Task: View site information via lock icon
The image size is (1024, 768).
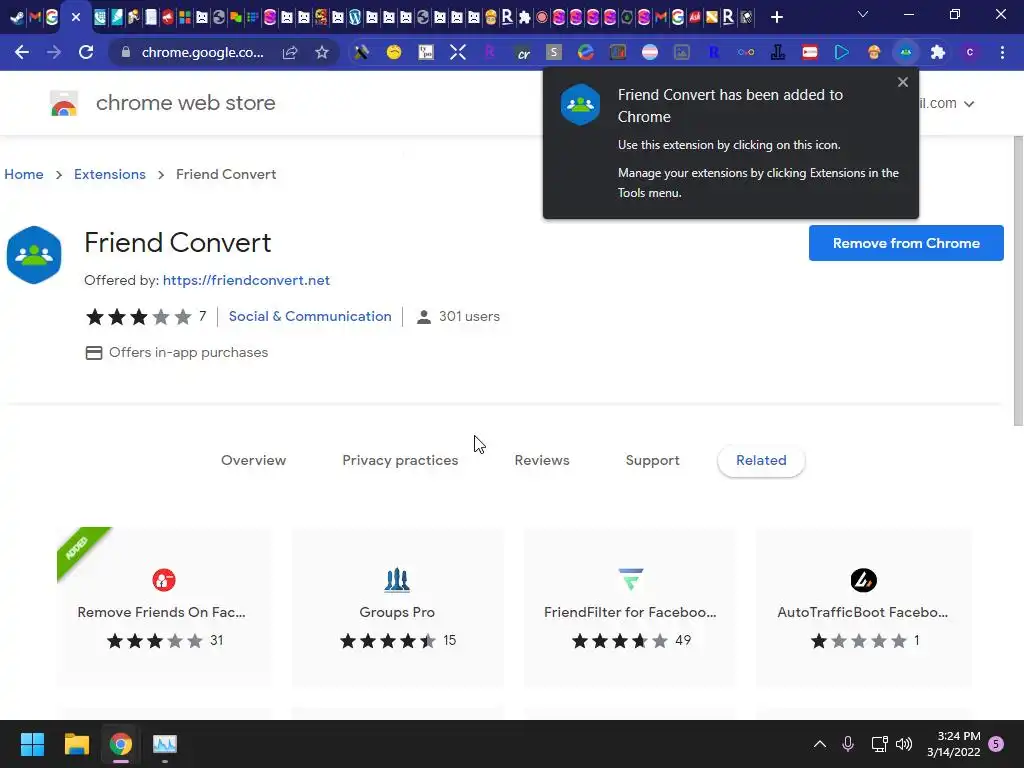Action: coord(126,52)
